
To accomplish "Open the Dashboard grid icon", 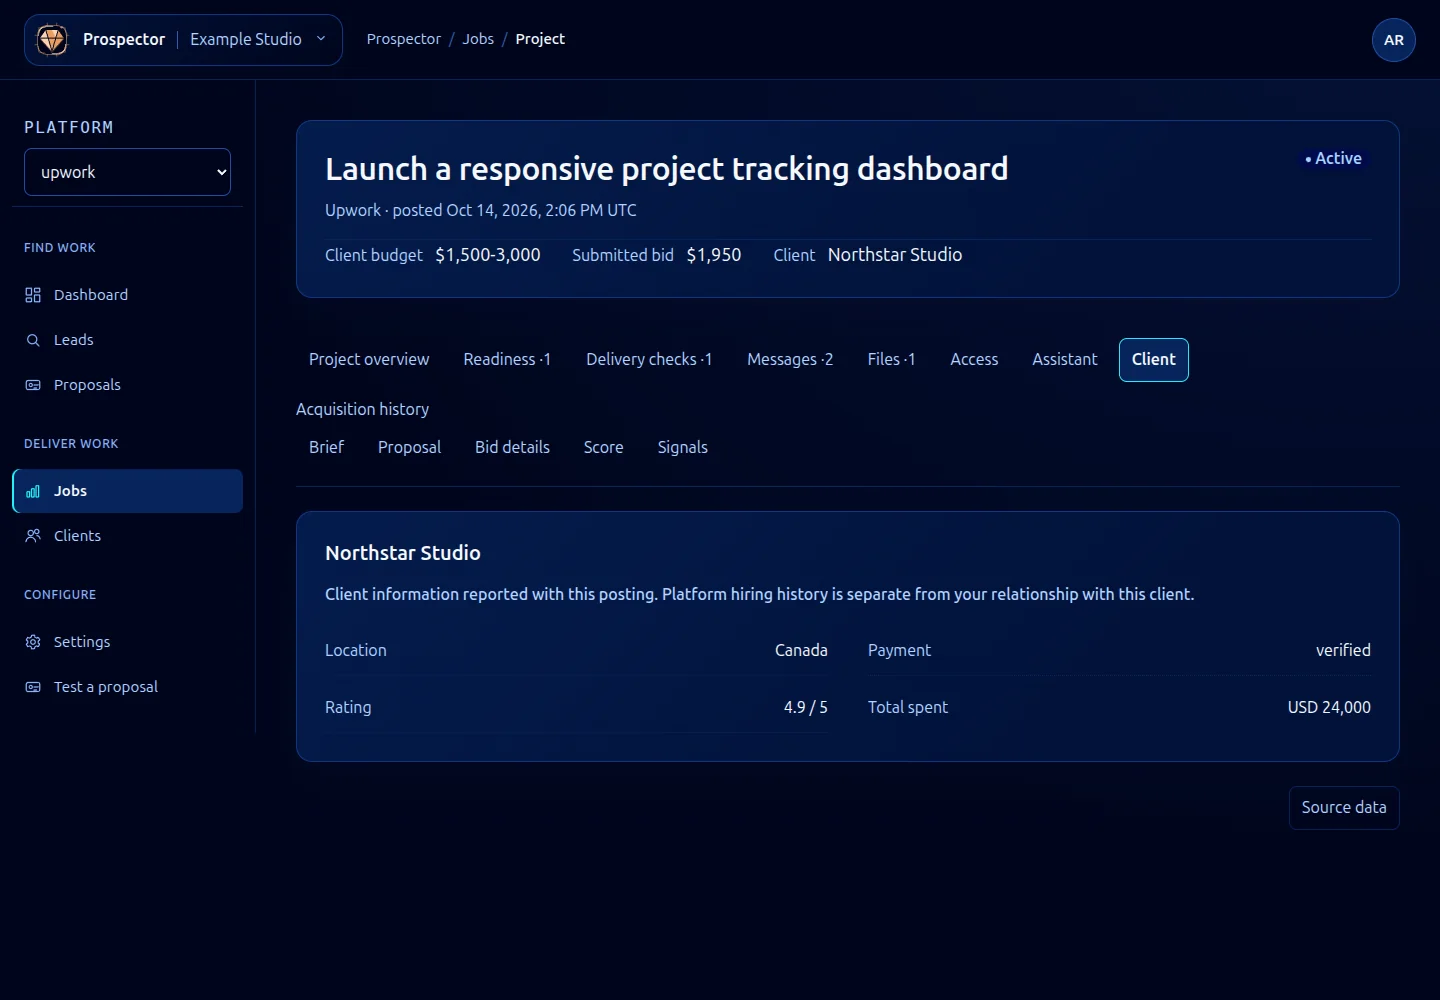I will 33,295.
